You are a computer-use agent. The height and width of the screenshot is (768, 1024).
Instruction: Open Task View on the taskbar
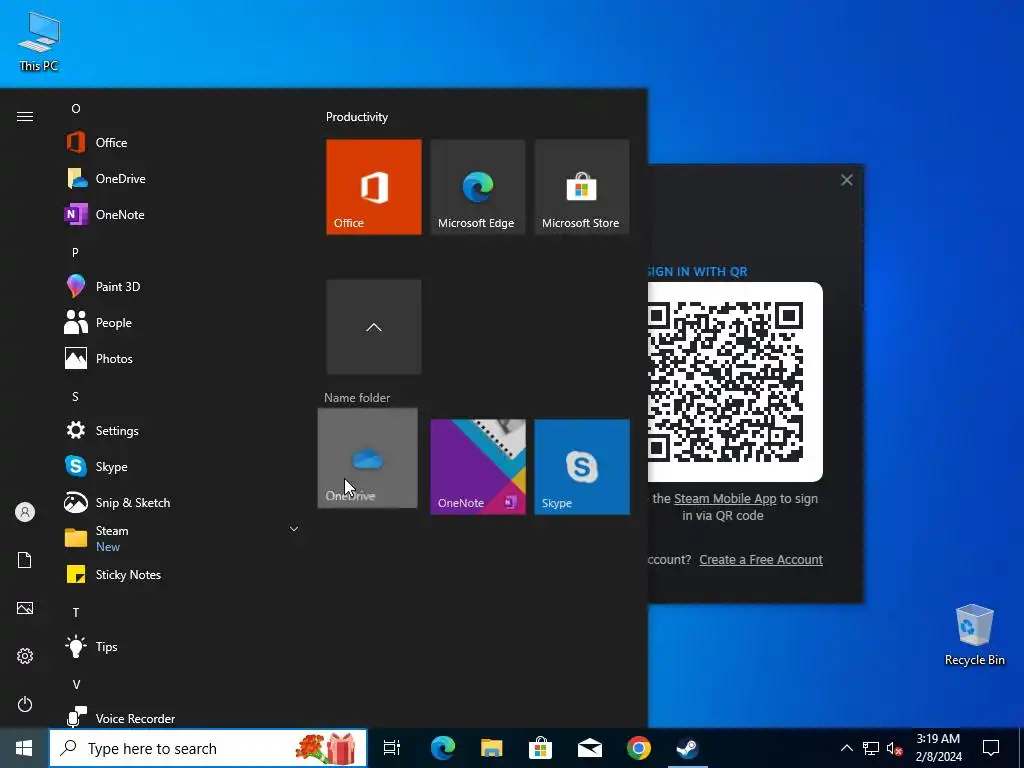click(392, 748)
